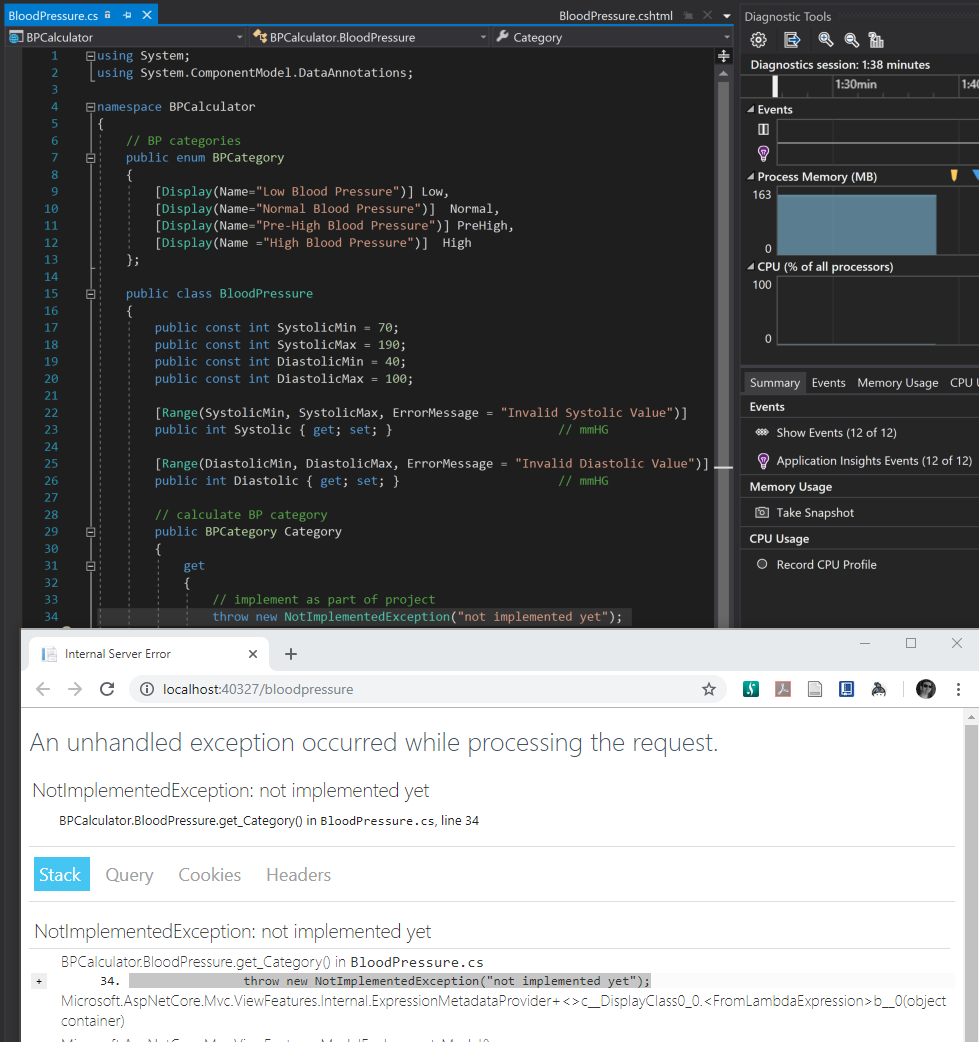Image resolution: width=979 pixels, height=1042 pixels.
Task: Click Record CPU Profile label
Action: coord(826,564)
